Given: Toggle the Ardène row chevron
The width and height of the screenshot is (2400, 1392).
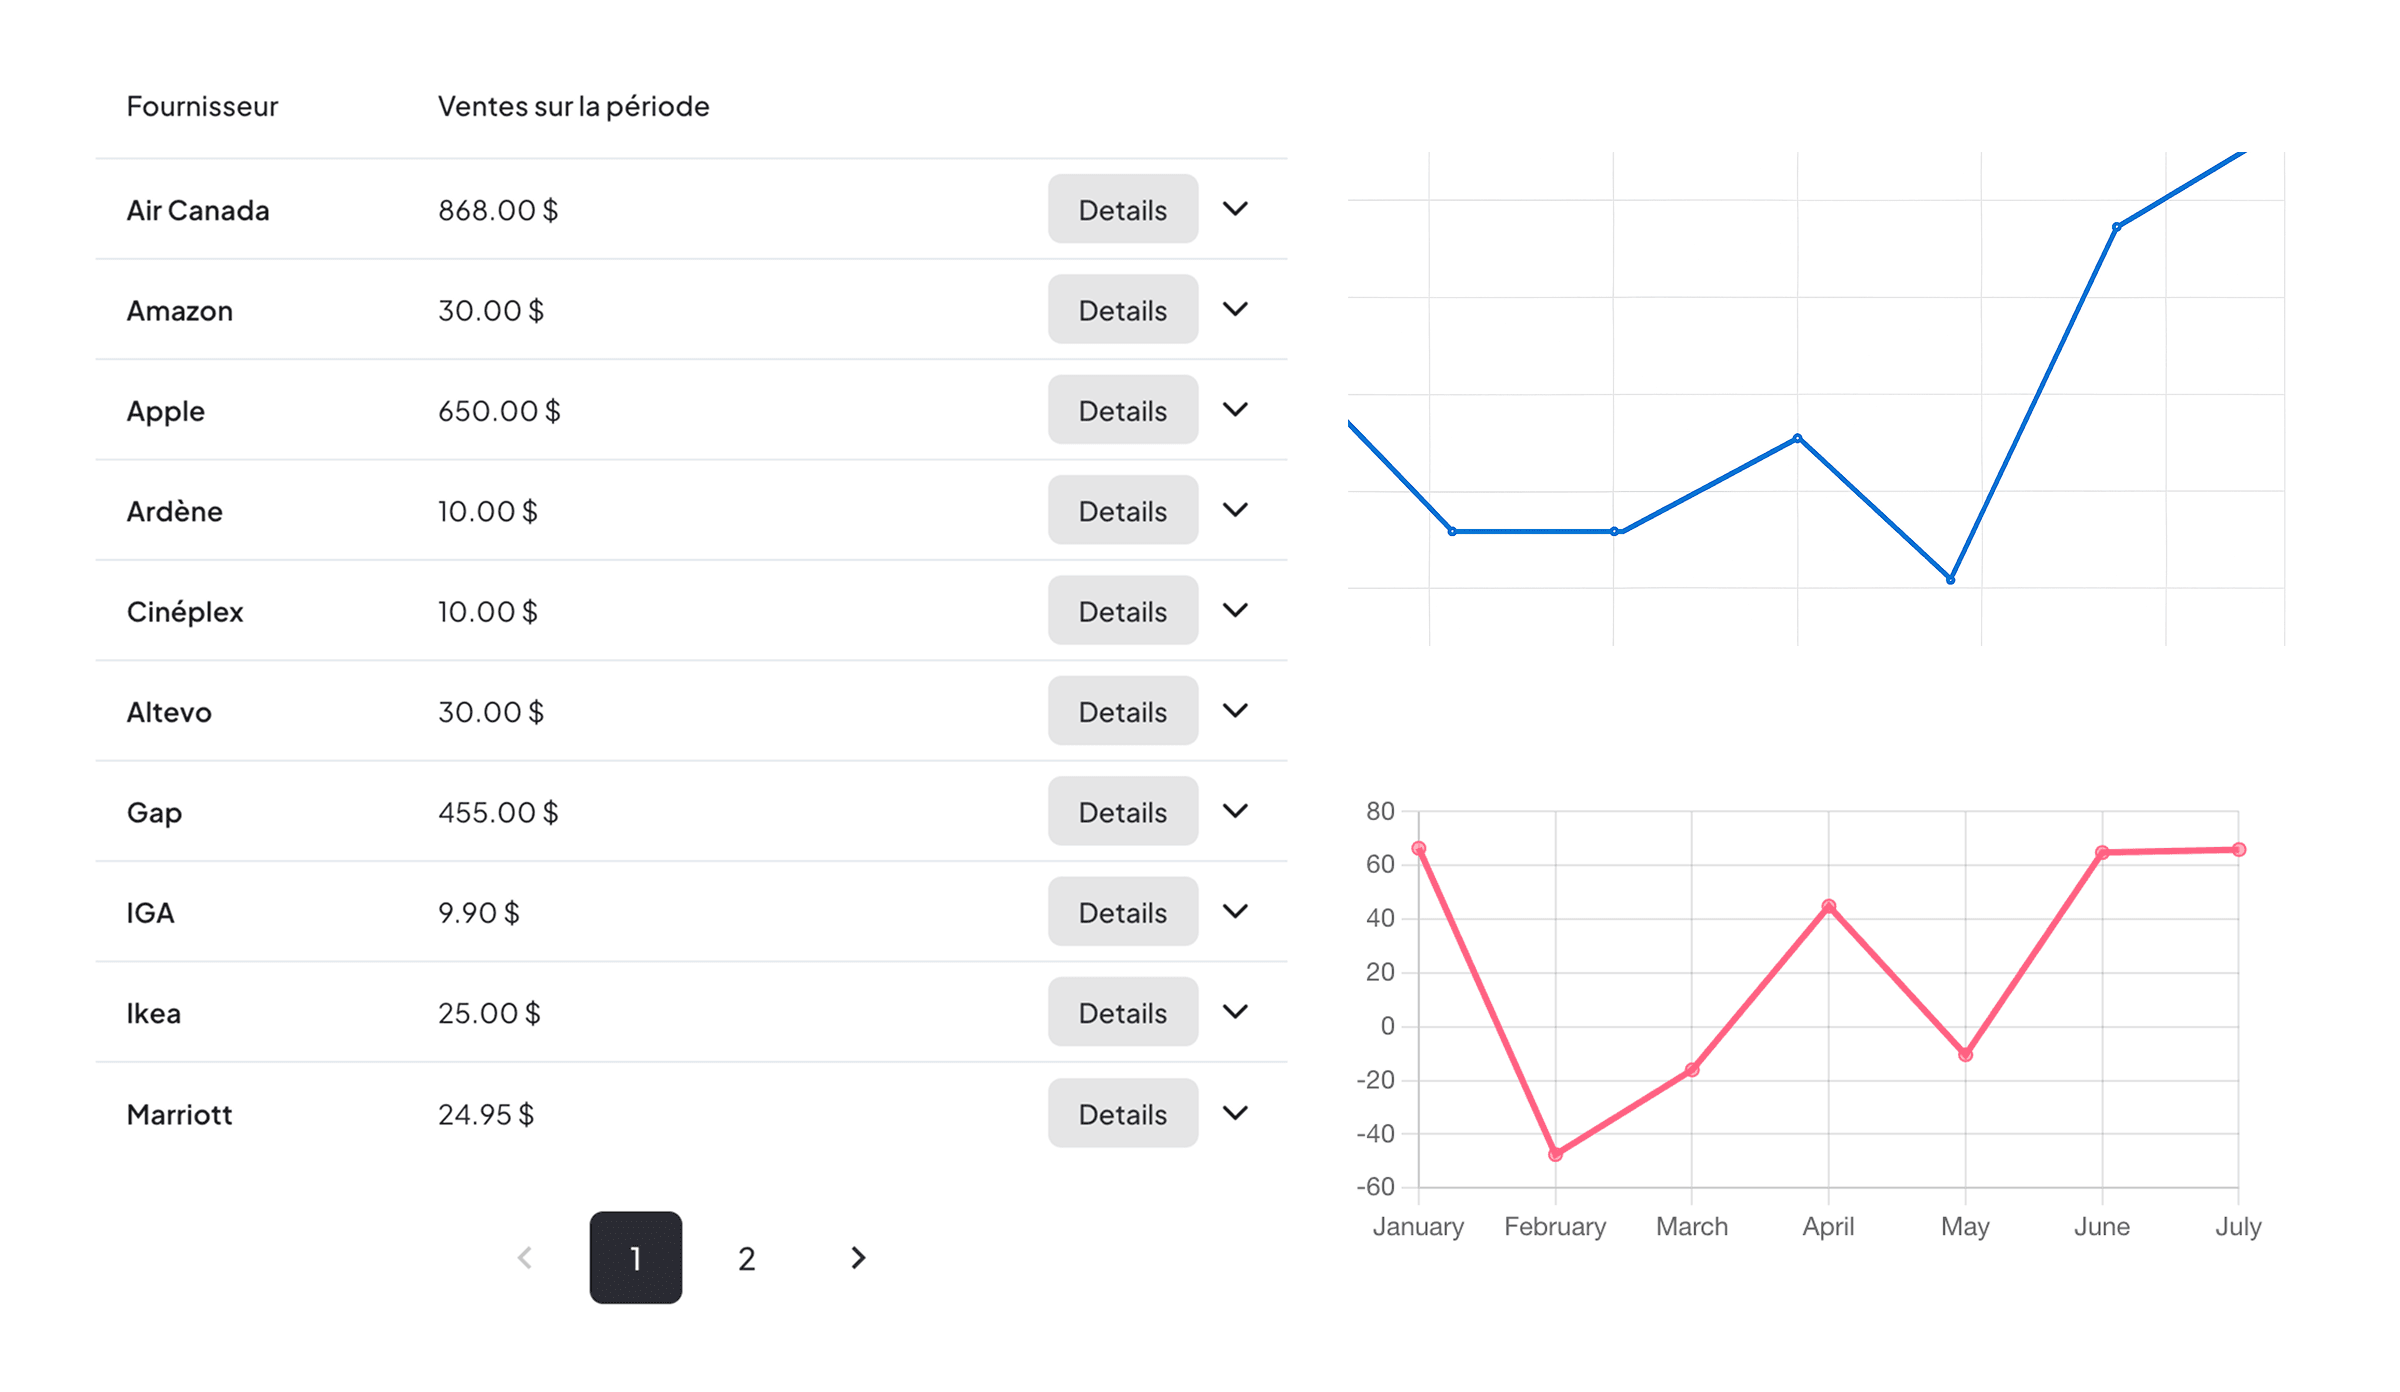Looking at the screenshot, I should point(1236,510).
